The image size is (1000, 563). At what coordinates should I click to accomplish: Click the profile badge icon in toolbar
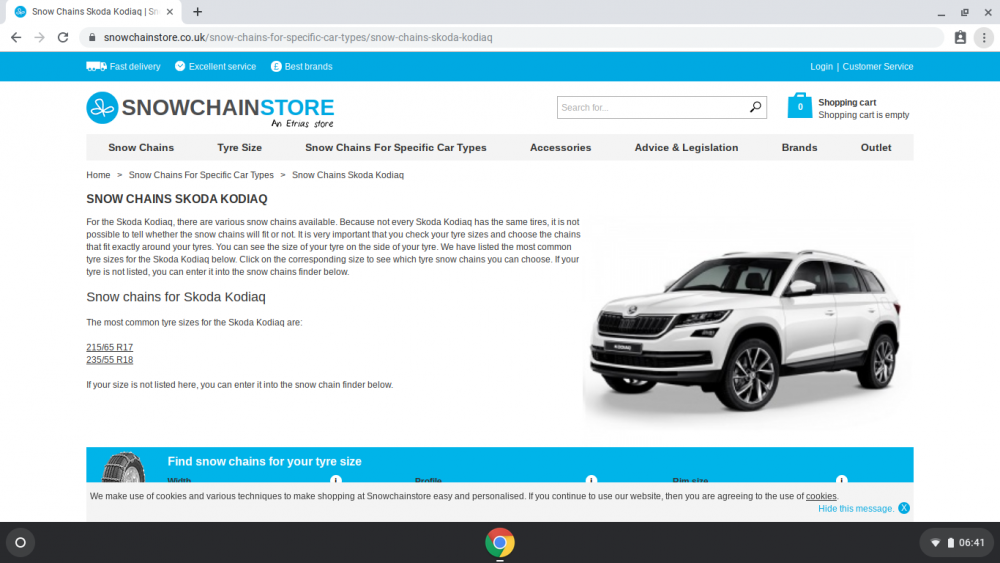coord(960,38)
